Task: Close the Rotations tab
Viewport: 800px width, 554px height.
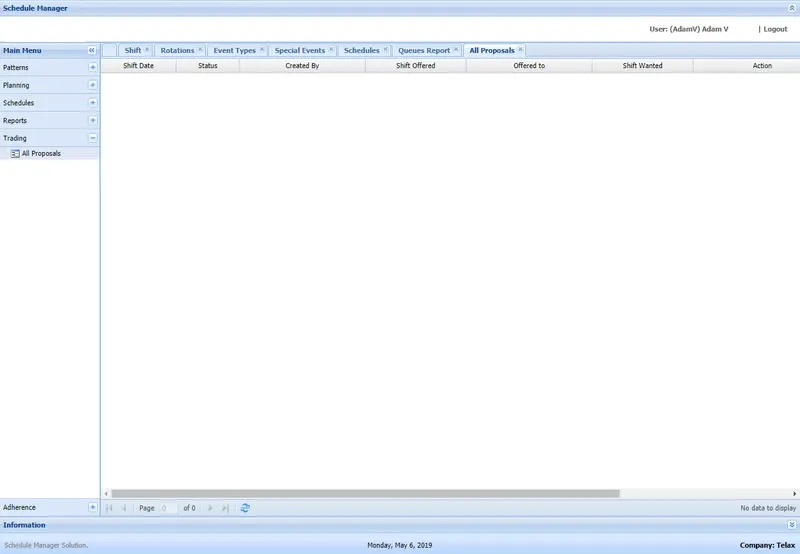Action: pos(200,49)
